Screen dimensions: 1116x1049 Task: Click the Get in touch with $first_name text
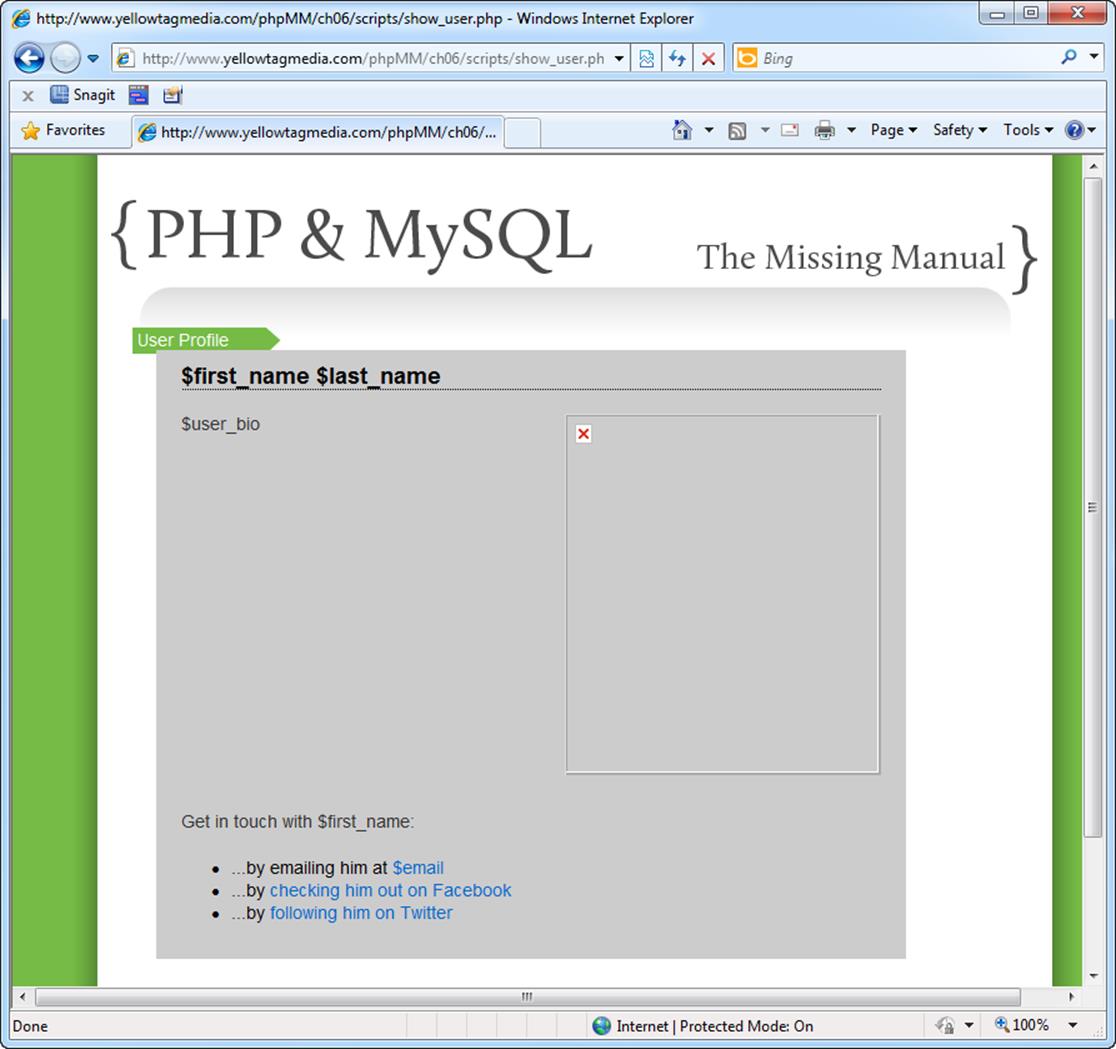coord(298,822)
